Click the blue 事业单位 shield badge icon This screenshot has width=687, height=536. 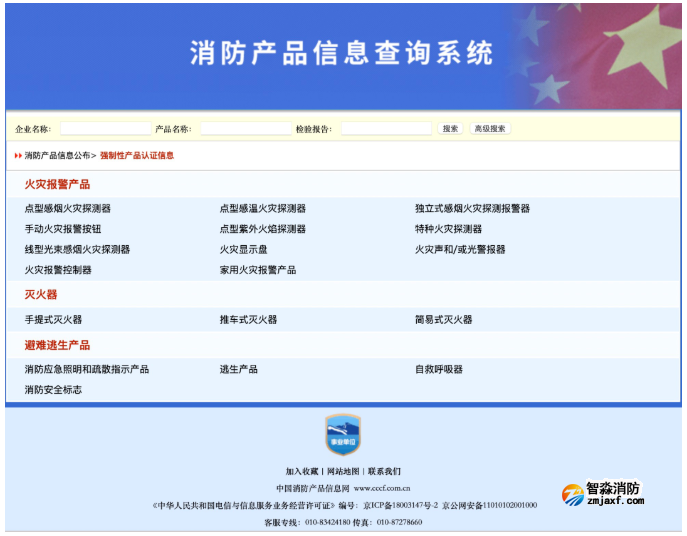[x=342, y=436]
